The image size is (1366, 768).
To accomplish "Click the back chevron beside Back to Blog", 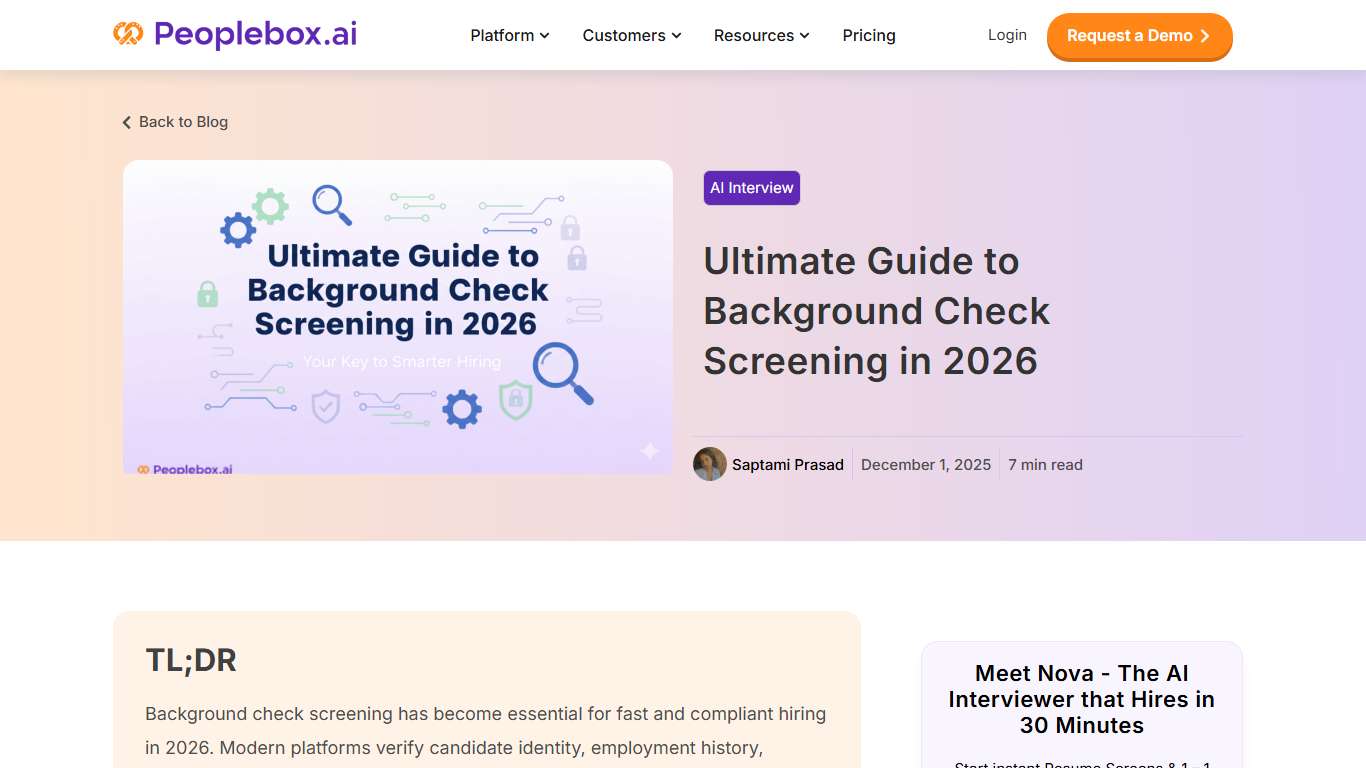I will (x=126, y=121).
